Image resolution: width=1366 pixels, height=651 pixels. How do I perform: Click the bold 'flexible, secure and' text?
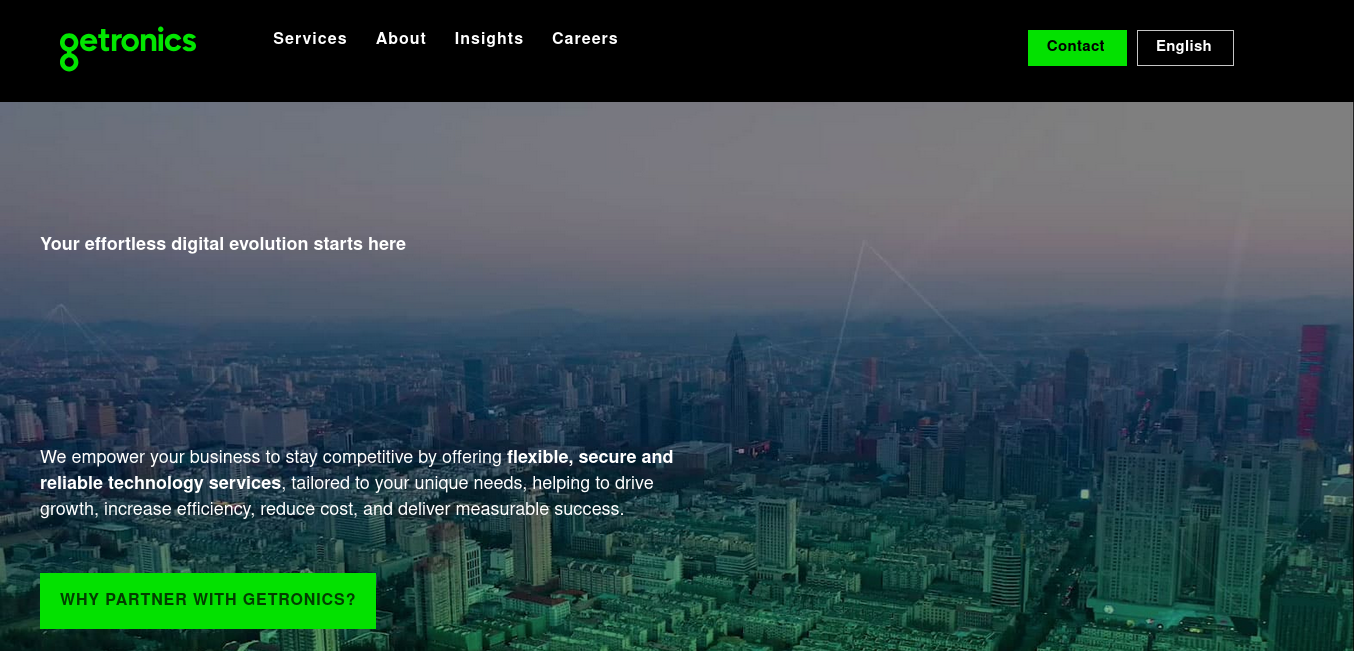tap(590, 457)
